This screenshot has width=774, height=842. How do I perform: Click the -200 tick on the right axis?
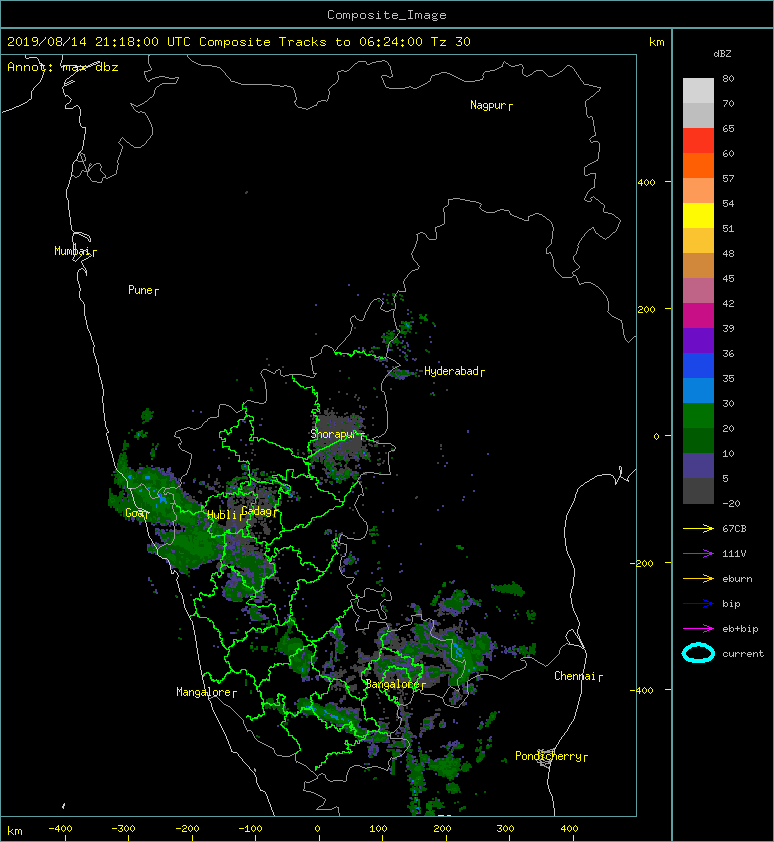pyautogui.click(x=642, y=563)
